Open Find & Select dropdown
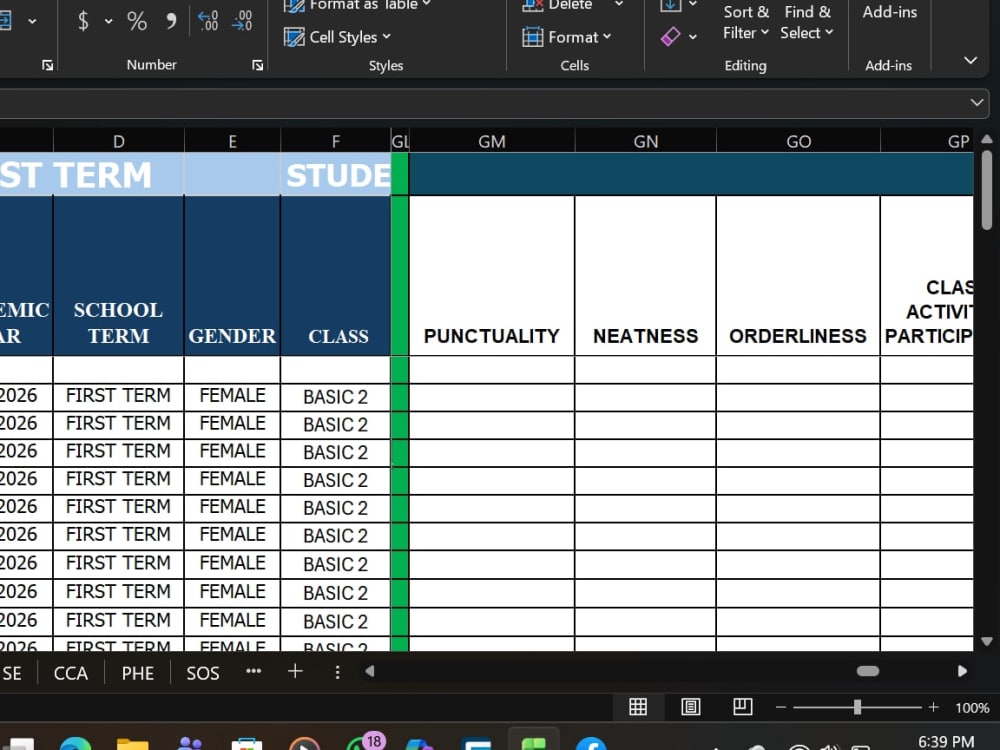1000x750 pixels. (807, 22)
